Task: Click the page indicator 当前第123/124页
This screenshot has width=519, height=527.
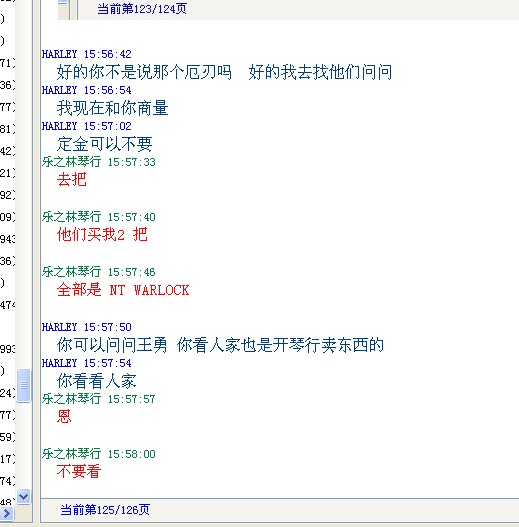Action: 142,8
